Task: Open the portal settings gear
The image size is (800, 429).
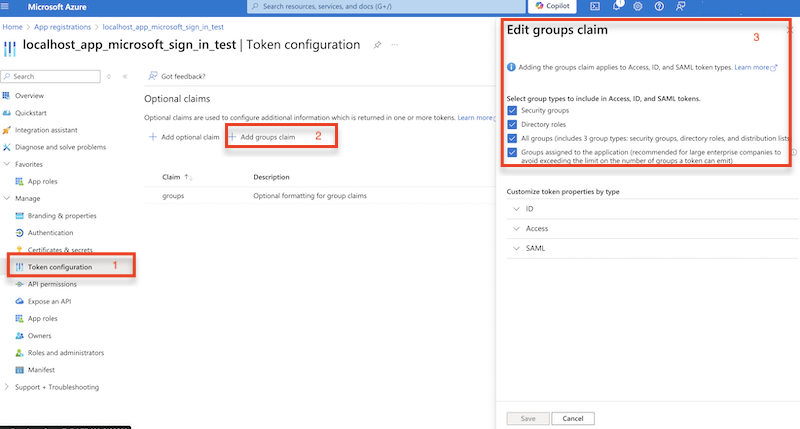Action: click(638, 6)
